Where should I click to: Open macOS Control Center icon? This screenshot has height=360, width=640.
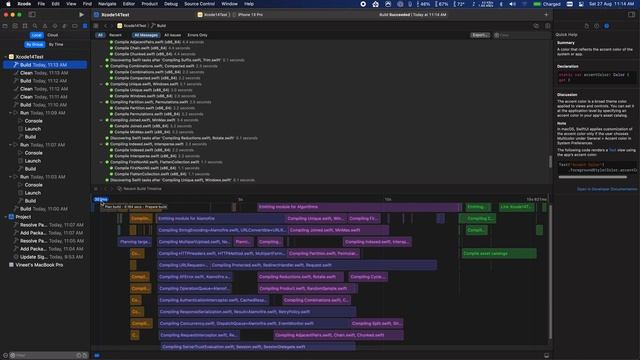tap(580, 4)
